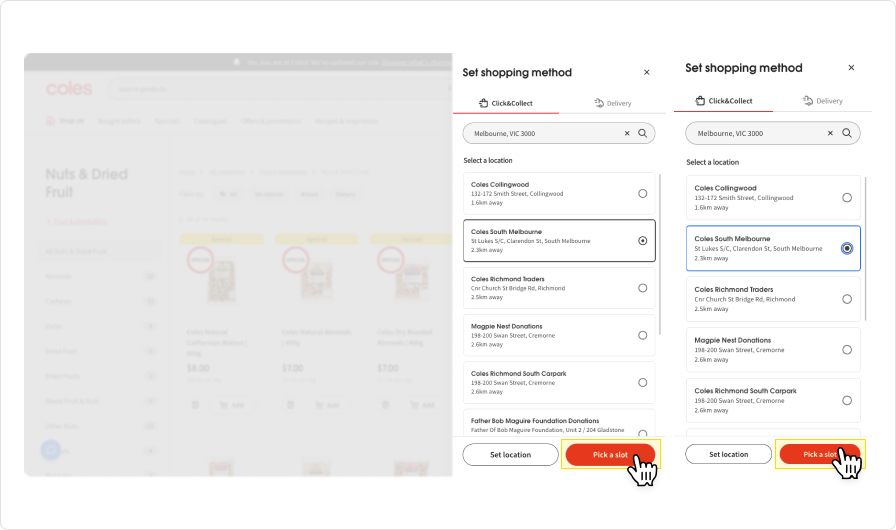Select black-outlined Coles South Melbourne radio
The image size is (896, 530).
642,240
